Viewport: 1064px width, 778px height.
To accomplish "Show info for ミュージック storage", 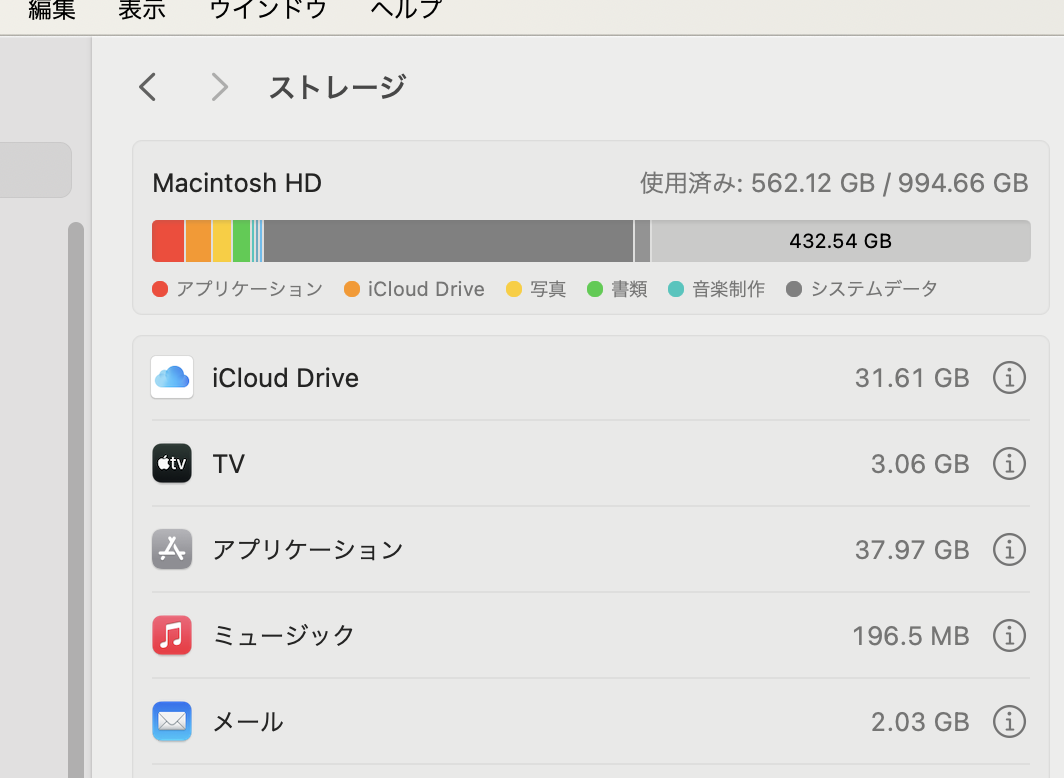I will point(1009,635).
